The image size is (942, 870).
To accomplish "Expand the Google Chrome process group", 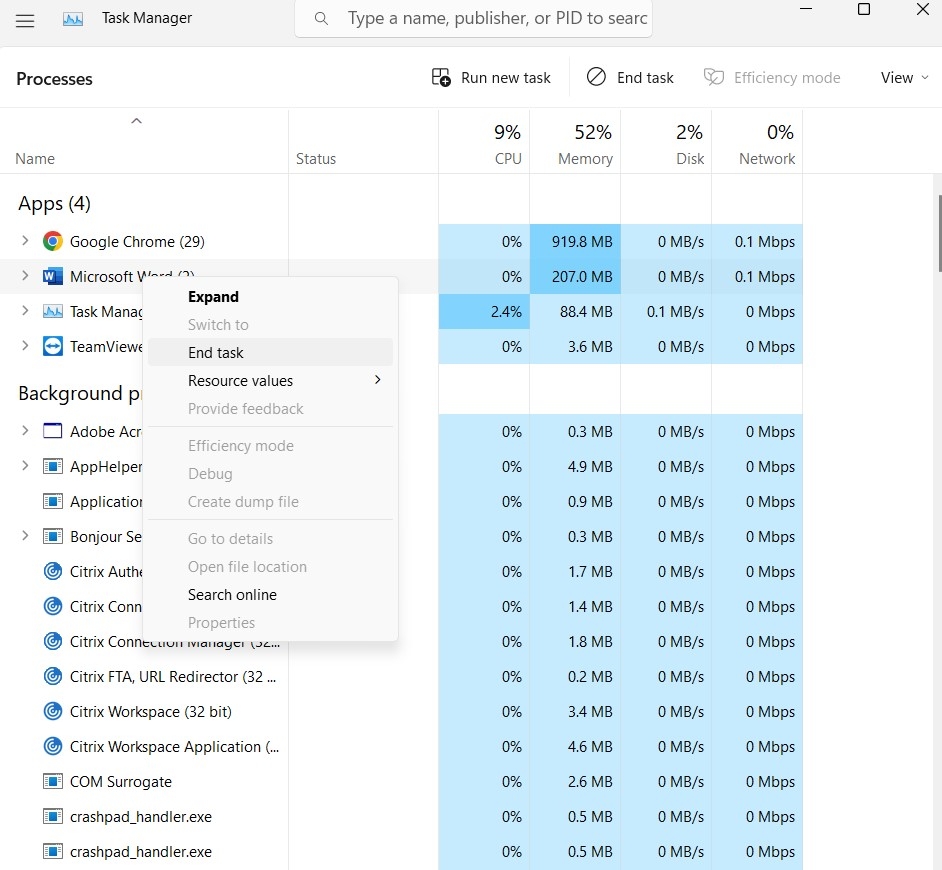I will tap(25, 241).
